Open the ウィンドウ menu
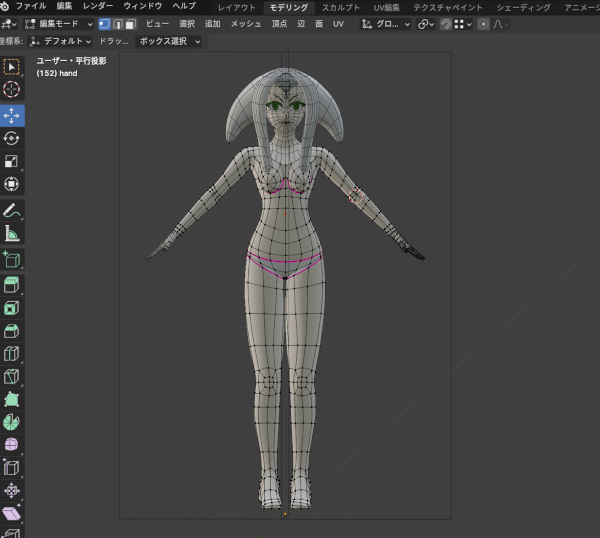The height and width of the screenshot is (538, 600). 142,6
